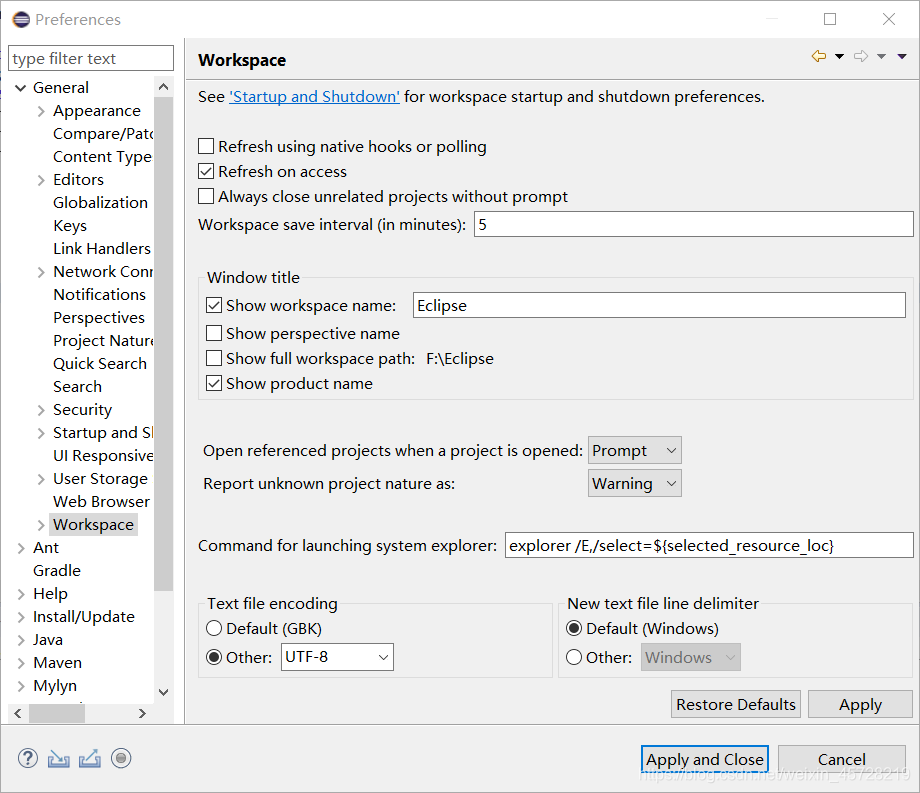The width and height of the screenshot is (920, 793).
Task: Expand the Network Connections tree node
Action: coord(40,272)
